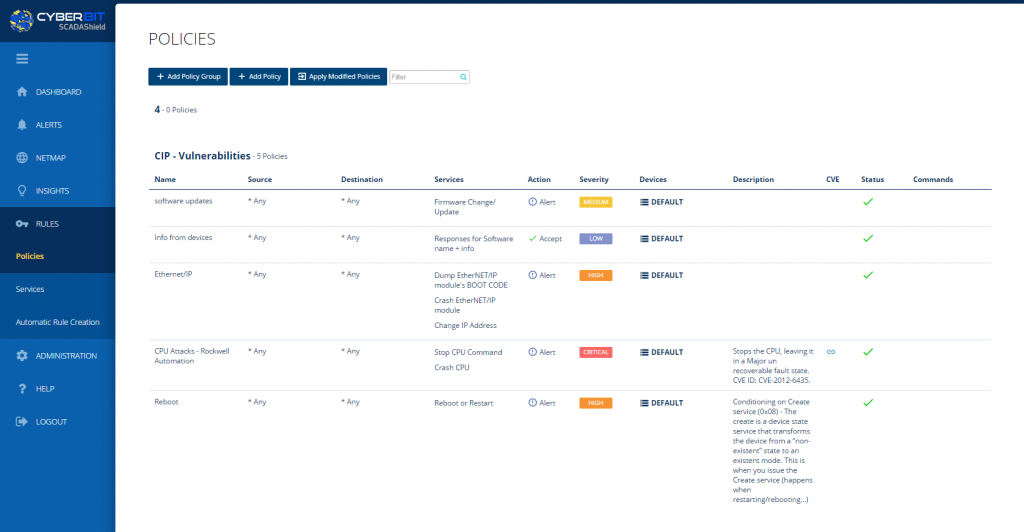Image resolution: width=1024 pixels, height=532 pixels.
Task: Click the Dashboard home icon
Action: [x=21, y=92]
